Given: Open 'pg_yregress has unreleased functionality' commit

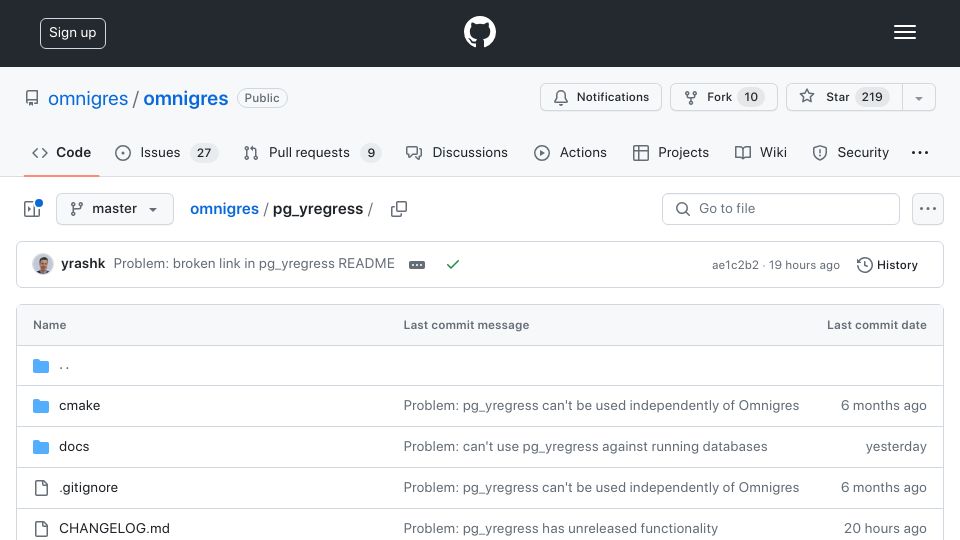Looking at the screenshot, I should 561,528.
